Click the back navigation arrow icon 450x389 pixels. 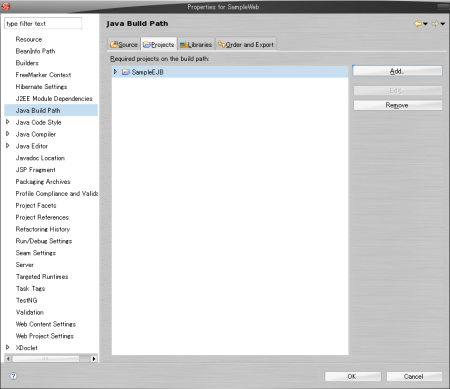418,24
